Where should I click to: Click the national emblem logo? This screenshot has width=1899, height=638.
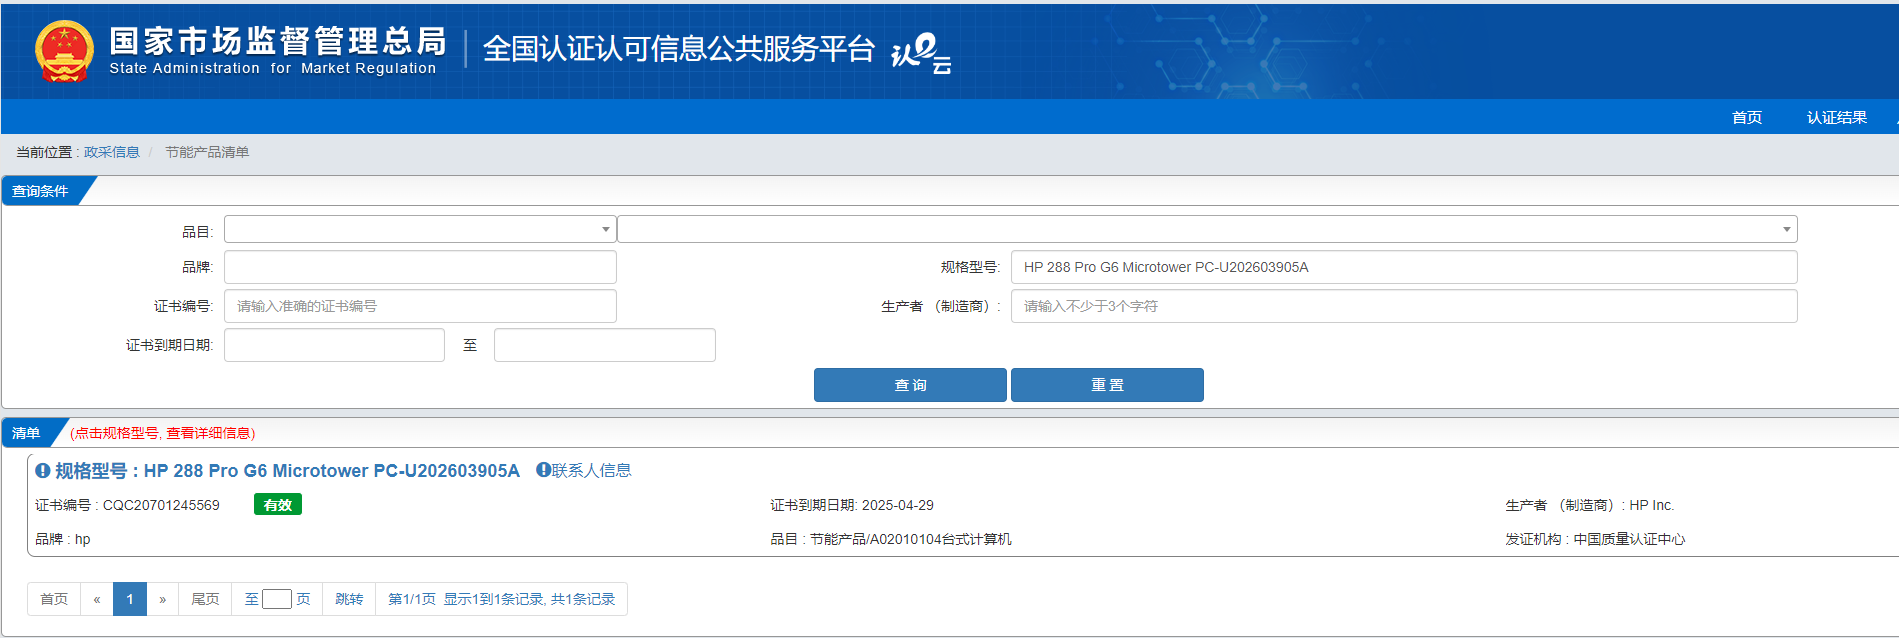tap(64, 50)
